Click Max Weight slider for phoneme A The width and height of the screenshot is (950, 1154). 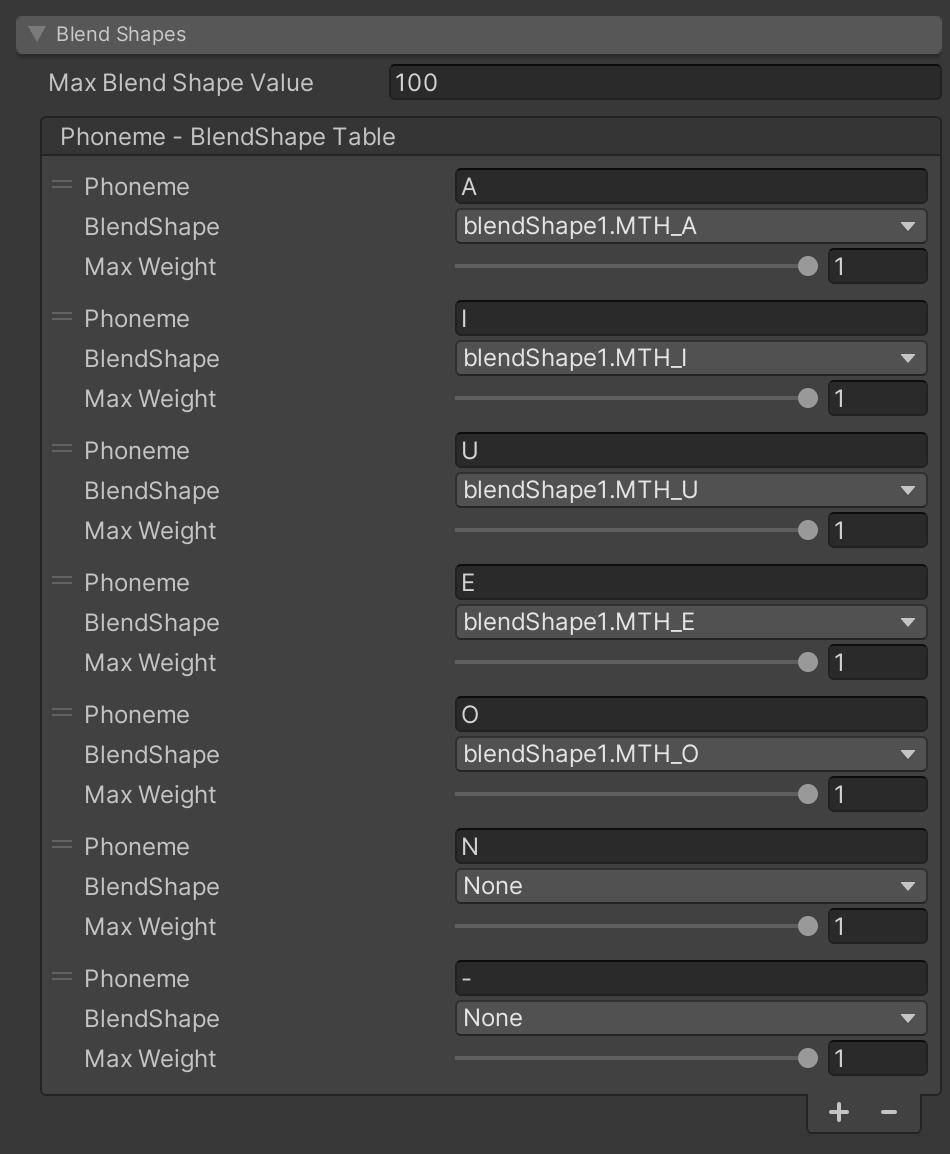pyautogui.click(x=632, y=267)
